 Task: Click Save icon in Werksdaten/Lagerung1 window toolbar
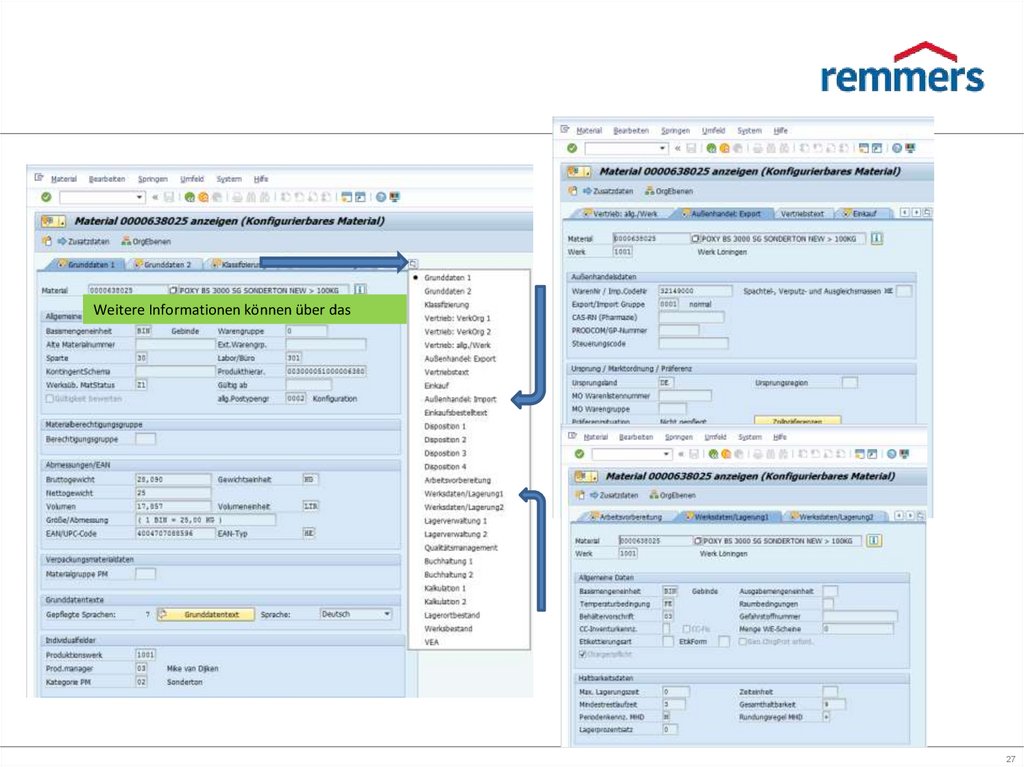pos(694,453)
